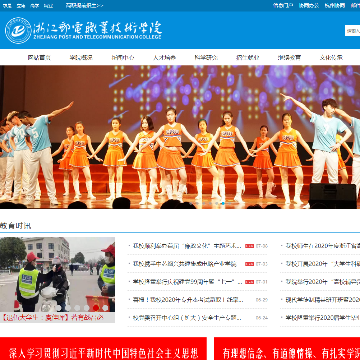The height and width of the screenshot is (360, 360).
Task: Open the 招生就业 navigation menu
Action: 248,57
